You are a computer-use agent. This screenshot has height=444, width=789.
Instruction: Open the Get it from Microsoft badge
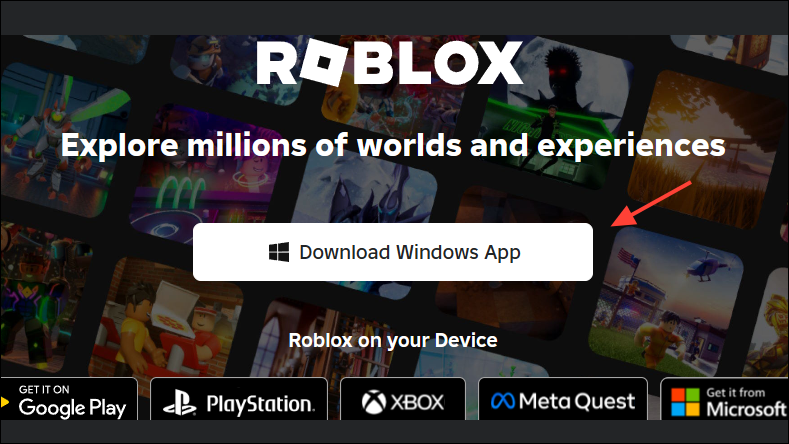[x=725, y=399]
